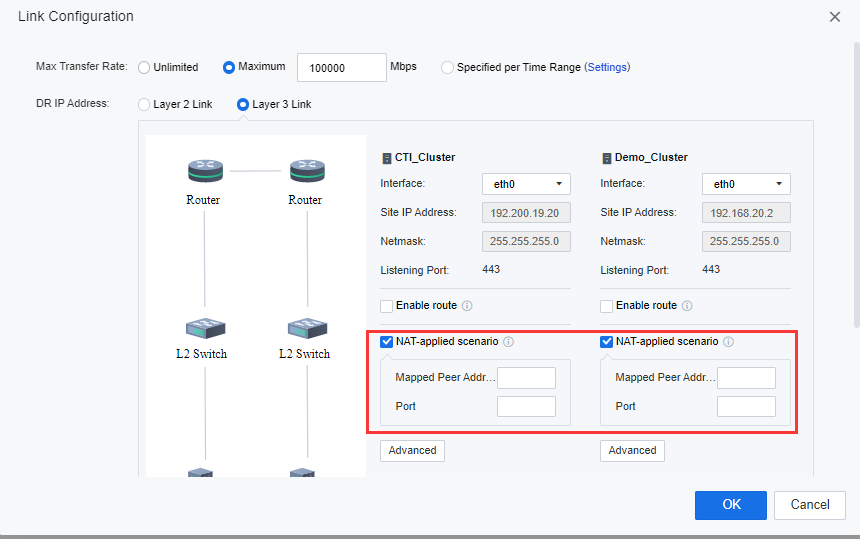
Task: Select the Unlimited transfer rate option
Action: [144, 68]
